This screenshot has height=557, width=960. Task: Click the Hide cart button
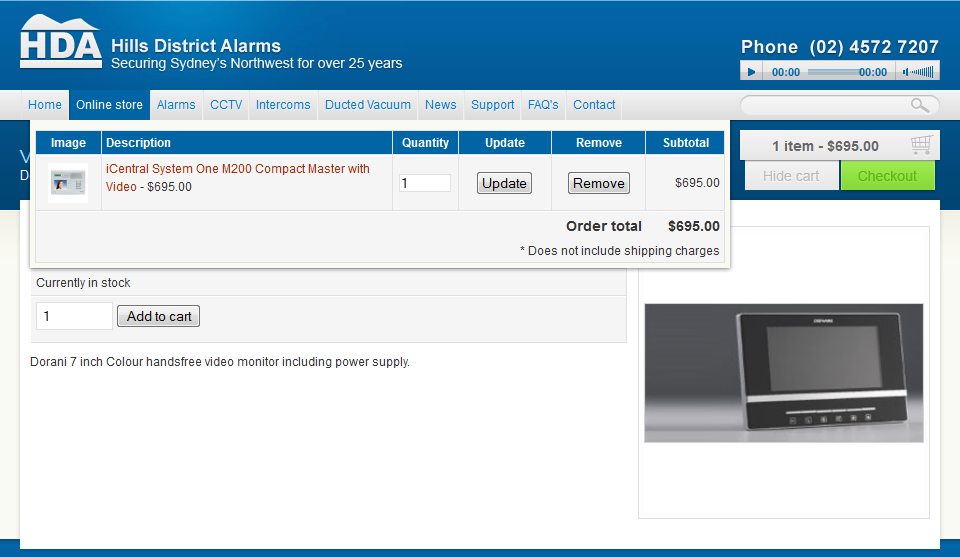[x=791, y=176]
